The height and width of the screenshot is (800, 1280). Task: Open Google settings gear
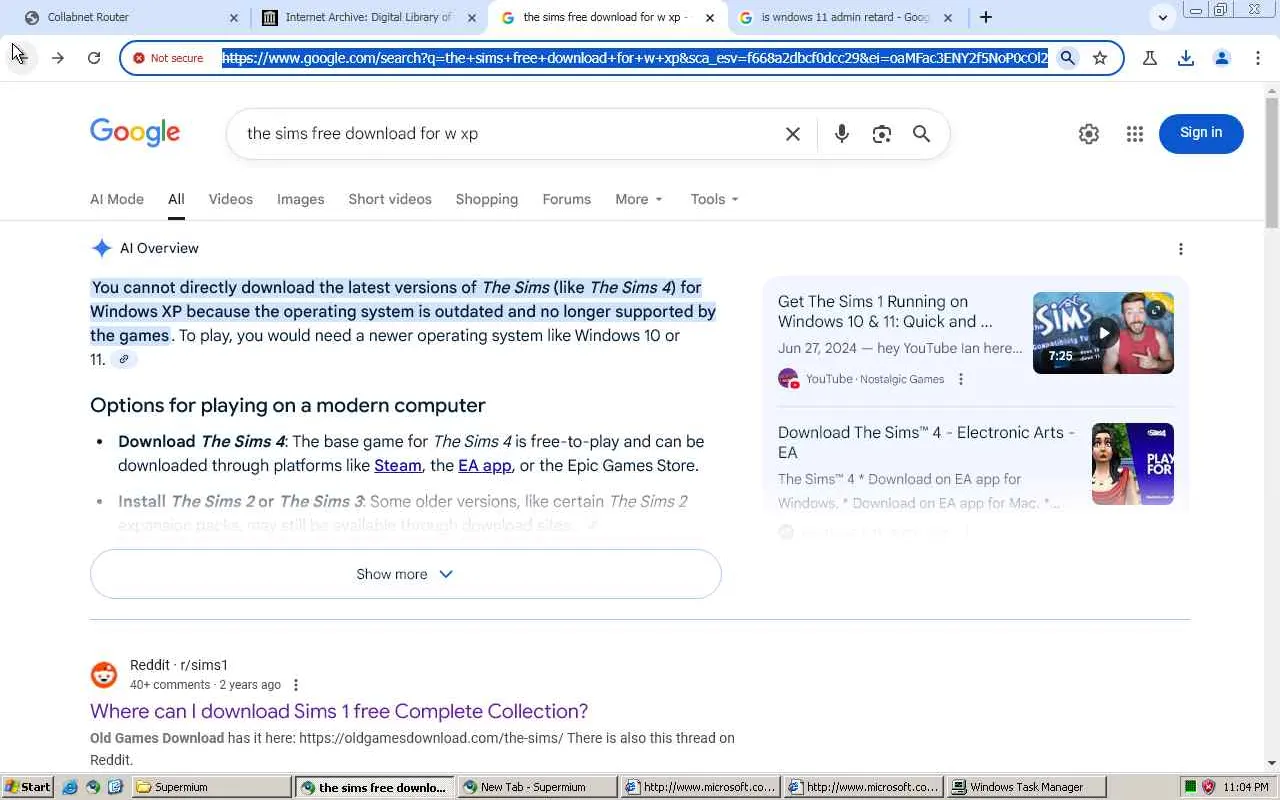point(1089,134)
